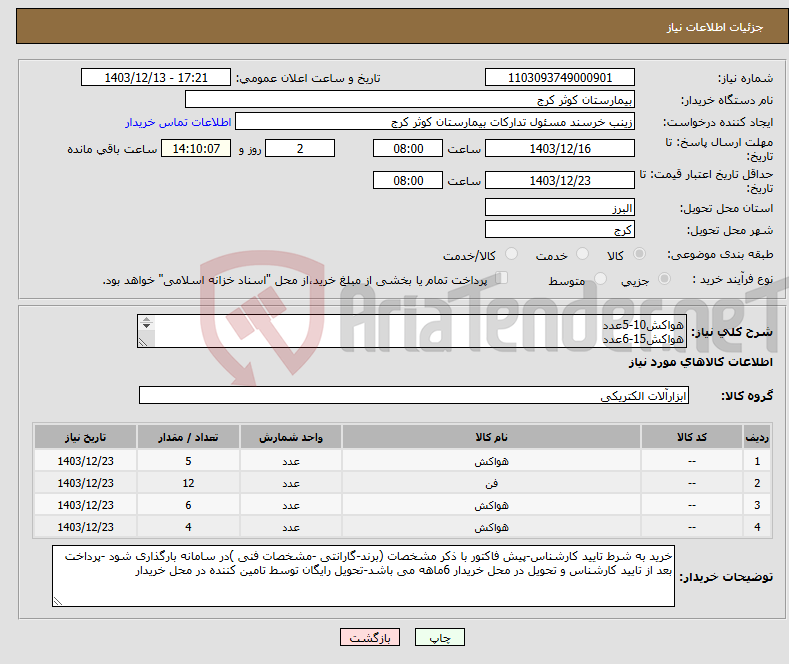Click quantity 6 in row 3
The height and width of the screenshot is (664, 789).
pos(188,506)
